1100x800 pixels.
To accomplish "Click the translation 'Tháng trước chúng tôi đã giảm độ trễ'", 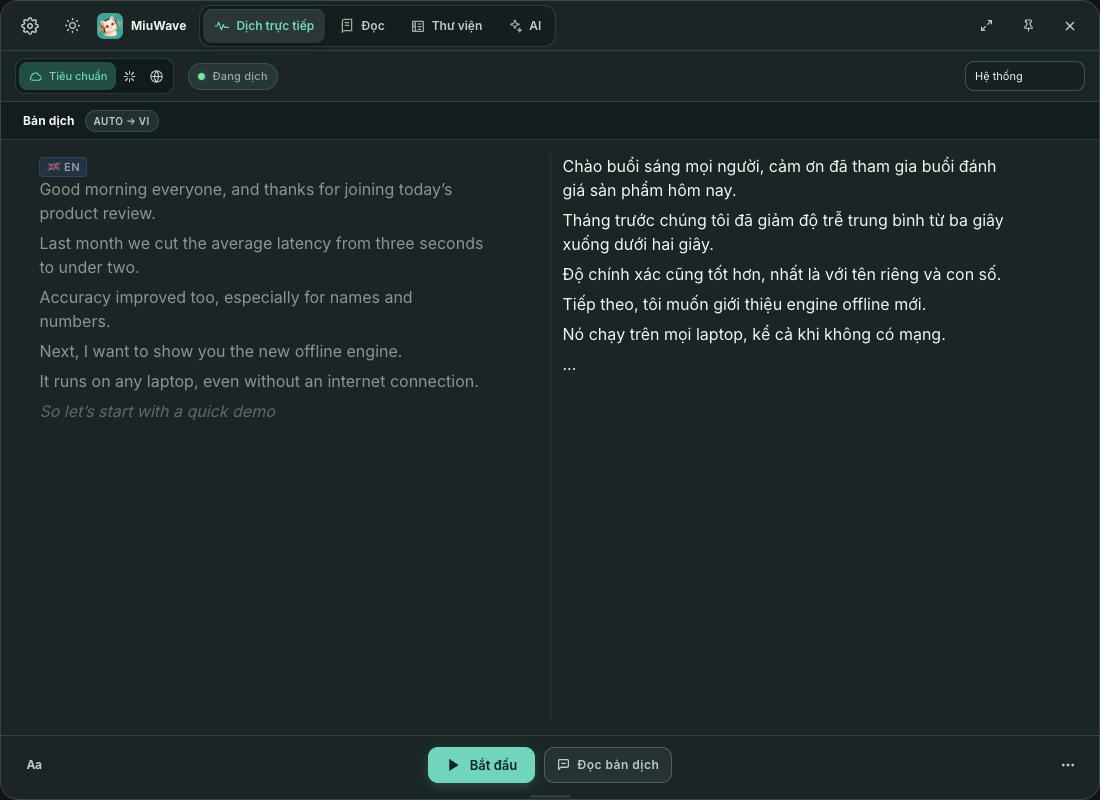I will [783, 232].
